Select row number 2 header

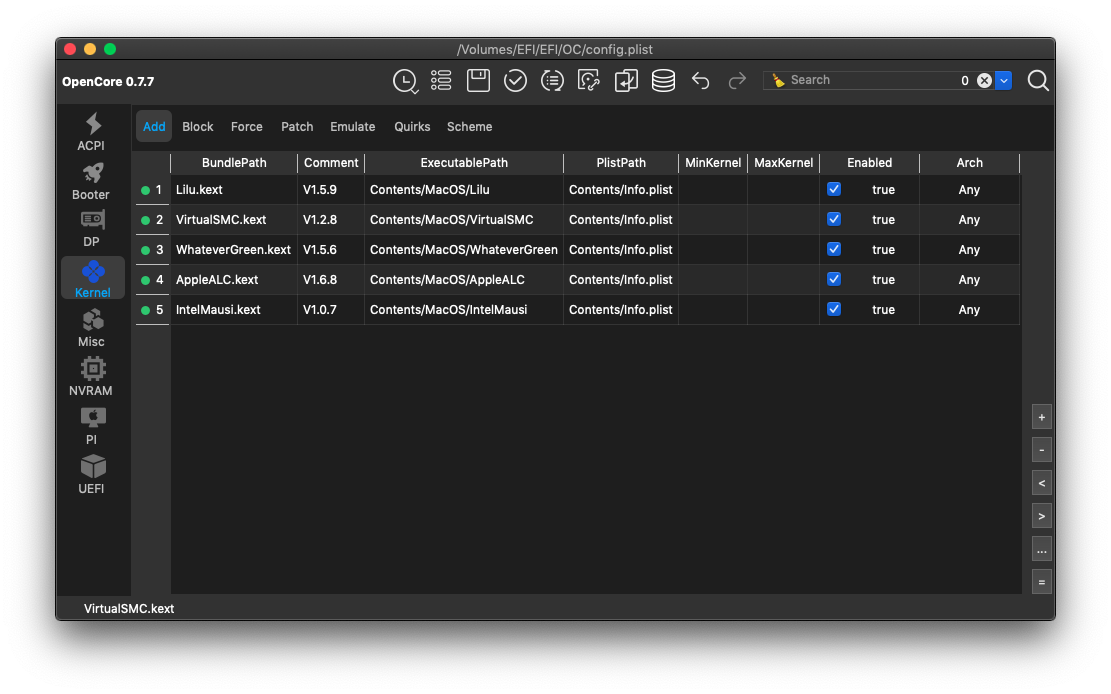point(153,220)
